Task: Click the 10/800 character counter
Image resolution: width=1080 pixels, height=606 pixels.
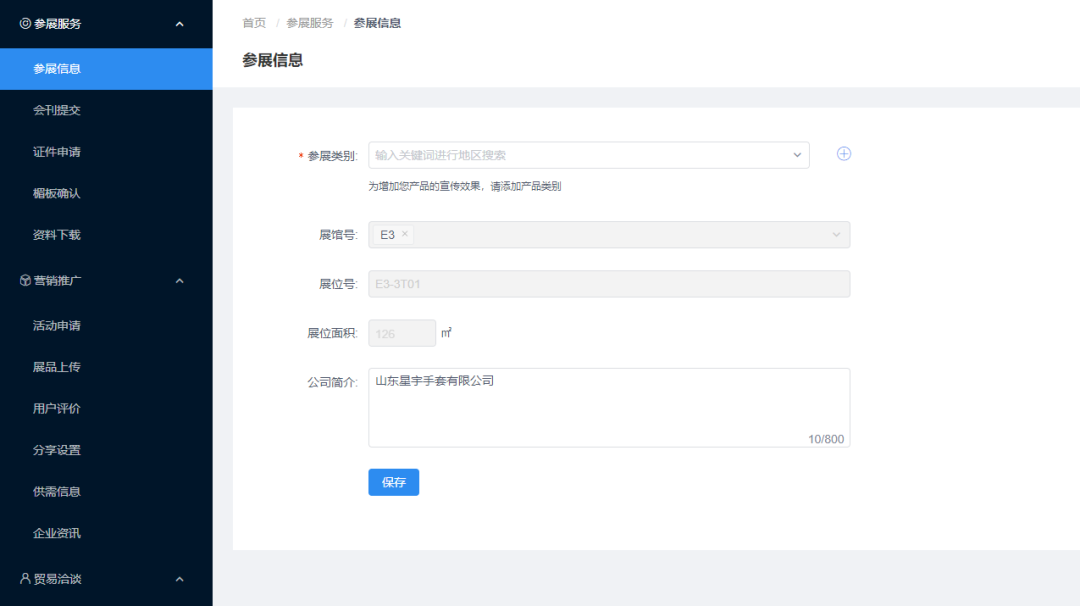Action: 826,439
